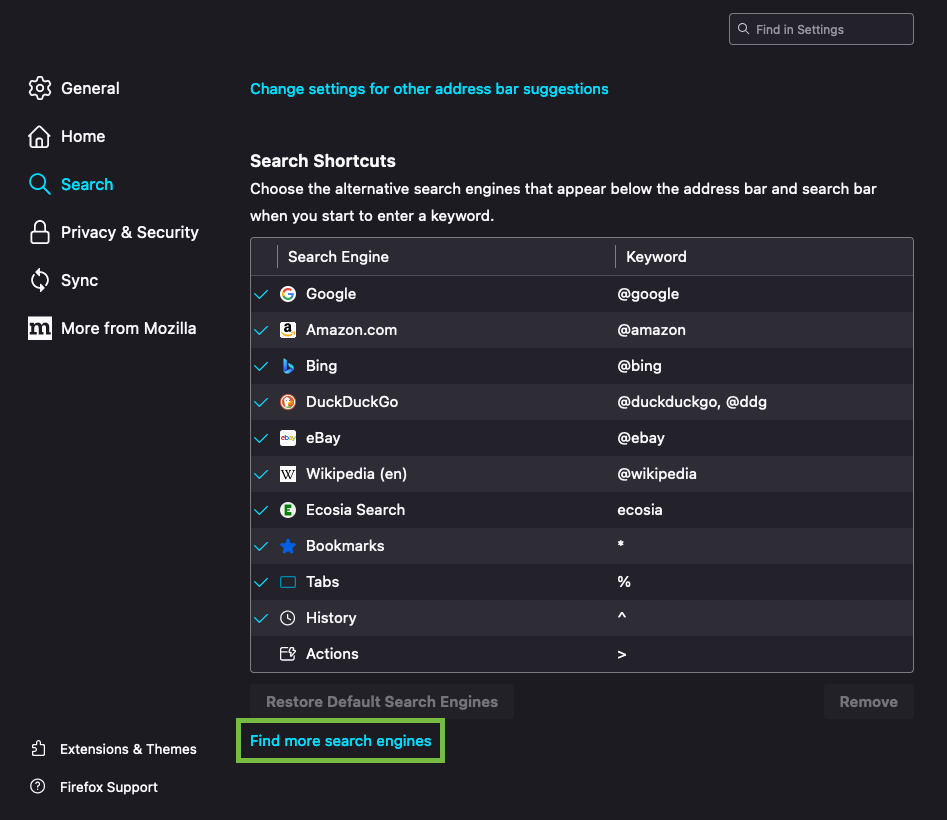
Task: Click the Google logo icon in the table
Action: [288, 294]
